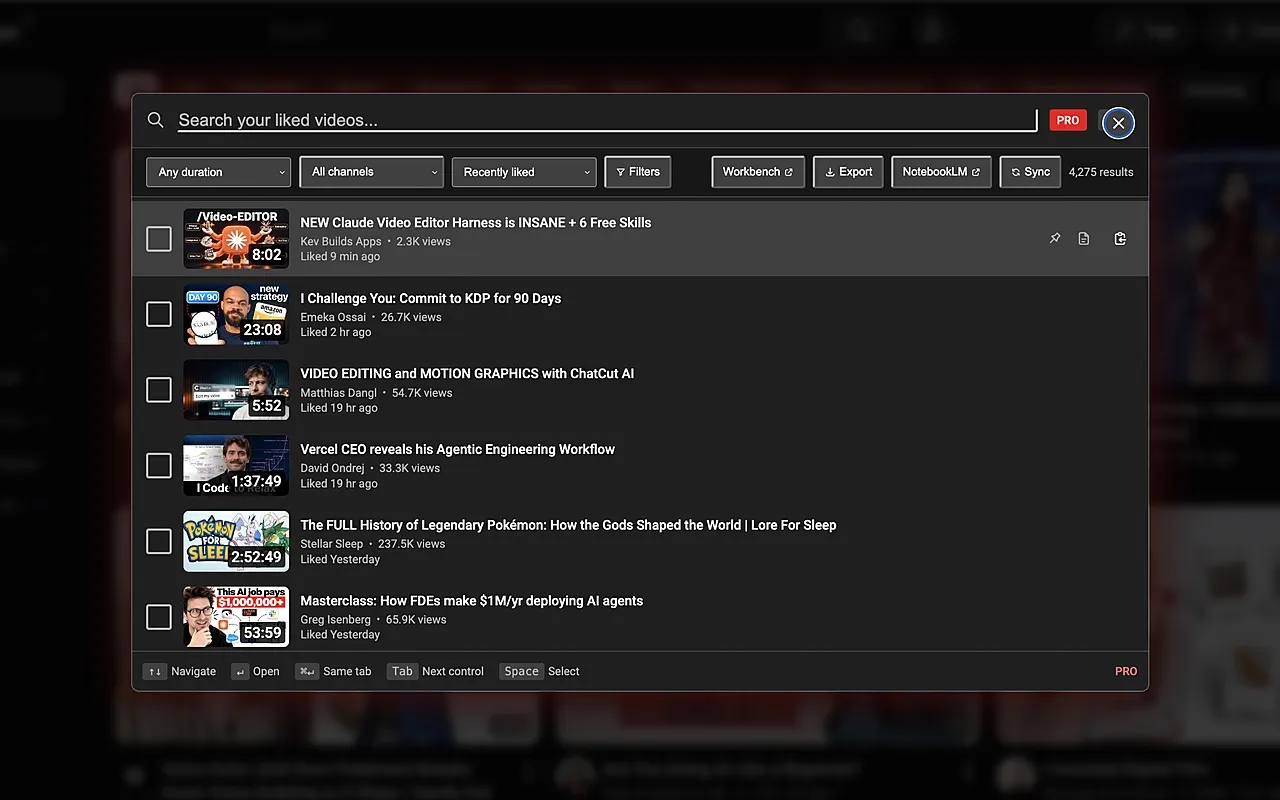Check the box beside the ChatCut AI video
The width and height of the screenshot is (1280, 800).
click(159, 390)
